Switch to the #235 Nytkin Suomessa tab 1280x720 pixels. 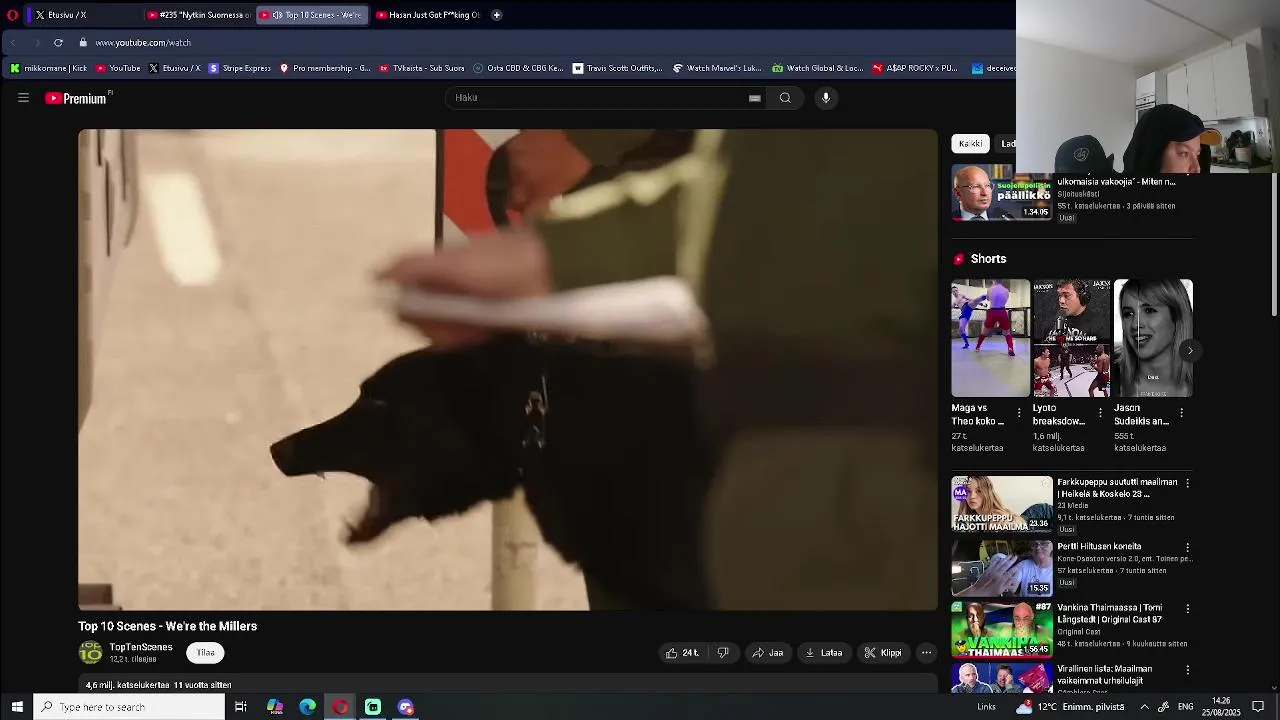pyautogui.click(x=198, y=15)
